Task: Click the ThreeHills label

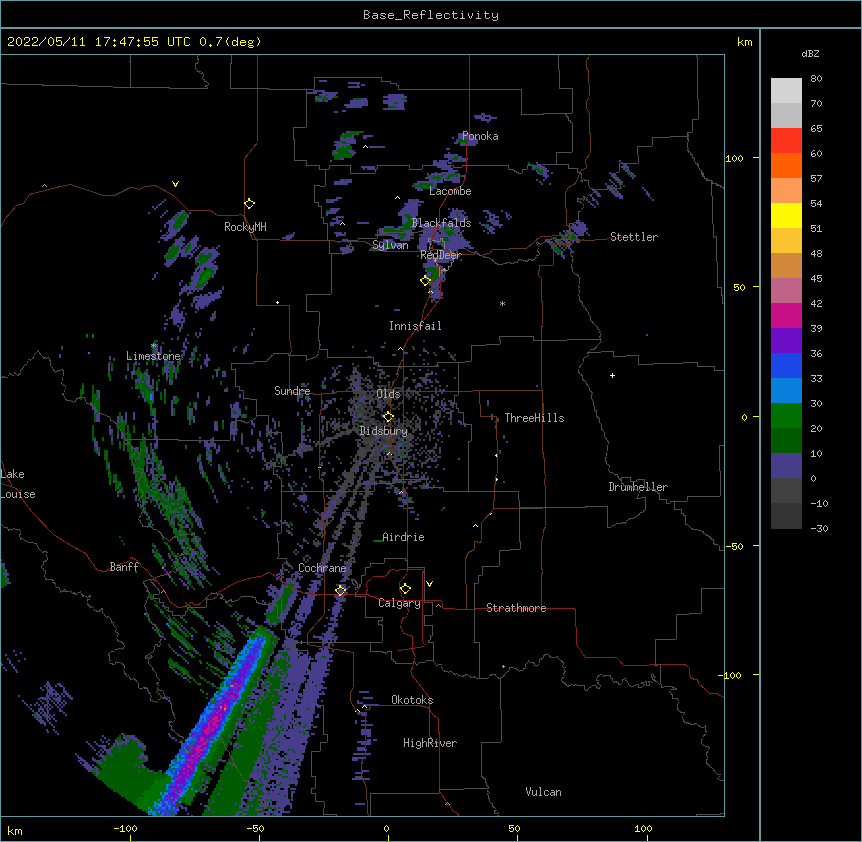Action: 534,418
